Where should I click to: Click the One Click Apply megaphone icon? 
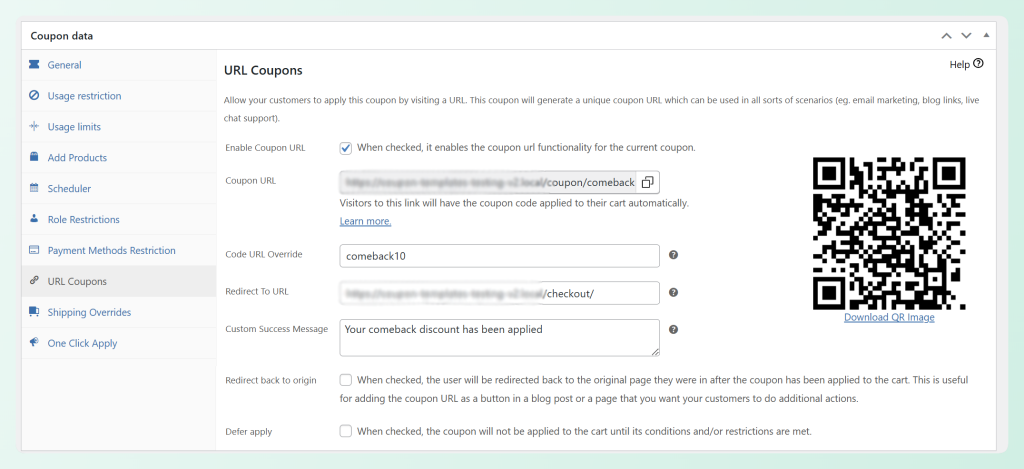tap(34, 342)
